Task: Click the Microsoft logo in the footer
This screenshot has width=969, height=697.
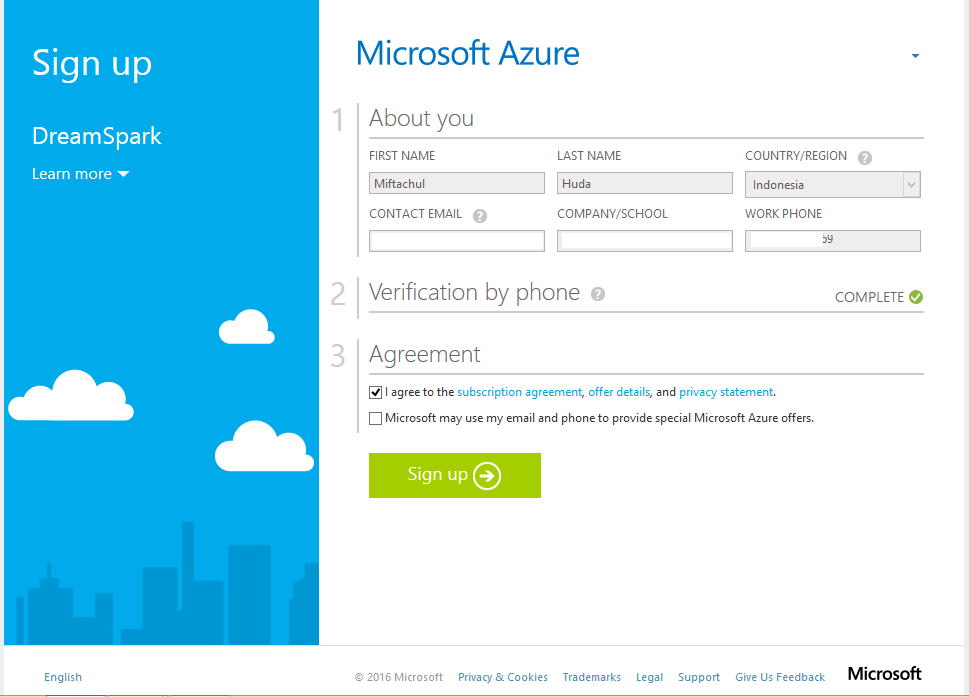Action: (884, 674)
